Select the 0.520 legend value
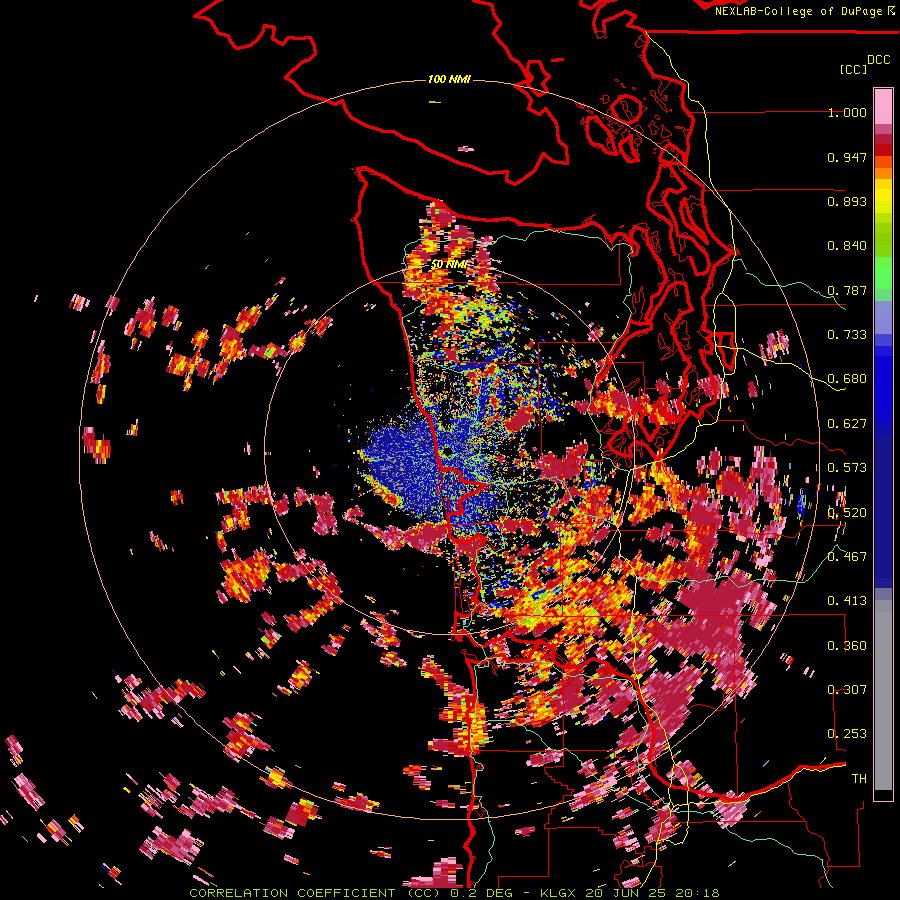900x900 pixels. point(847,513)
